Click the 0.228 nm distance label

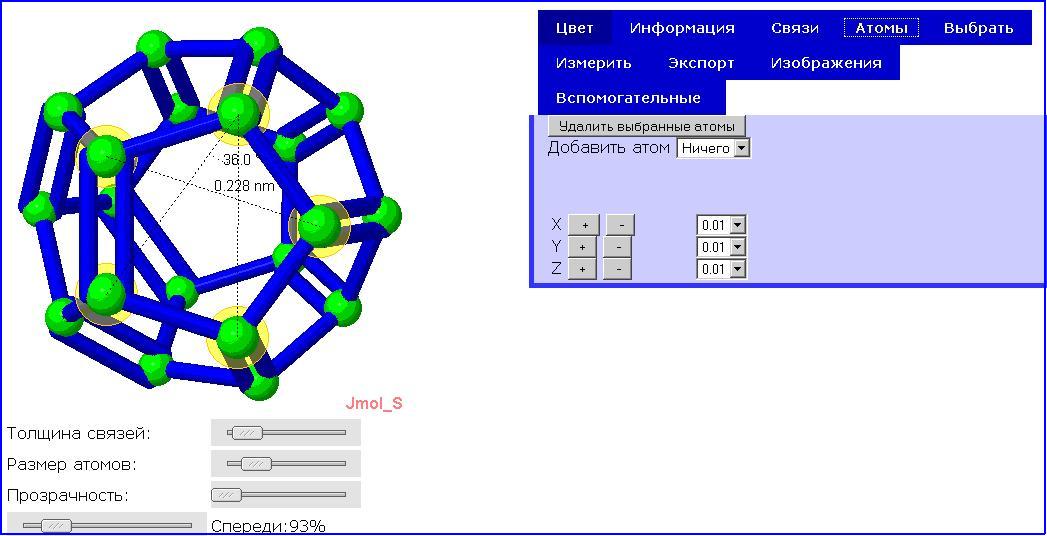[244, 186]
